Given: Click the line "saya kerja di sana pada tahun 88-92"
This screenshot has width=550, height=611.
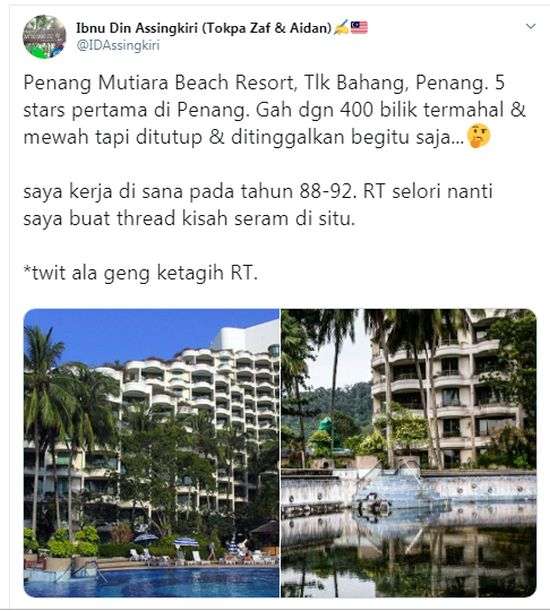Looking at the screenshot, I should pos(190,191).
